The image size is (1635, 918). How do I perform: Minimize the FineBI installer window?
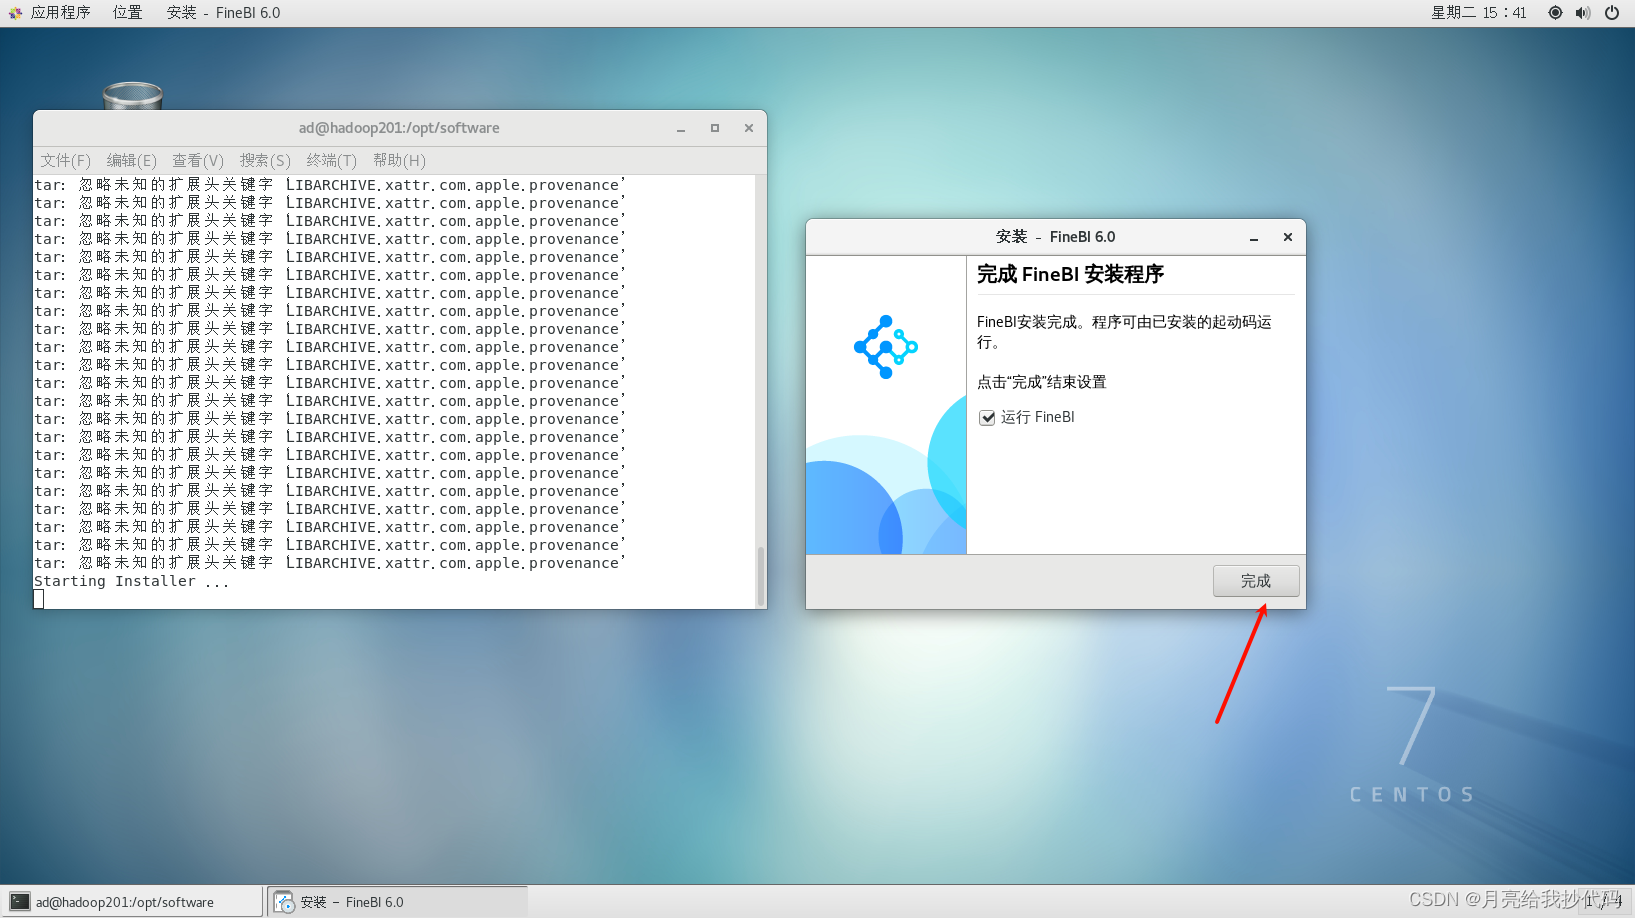coord(1254,237)
